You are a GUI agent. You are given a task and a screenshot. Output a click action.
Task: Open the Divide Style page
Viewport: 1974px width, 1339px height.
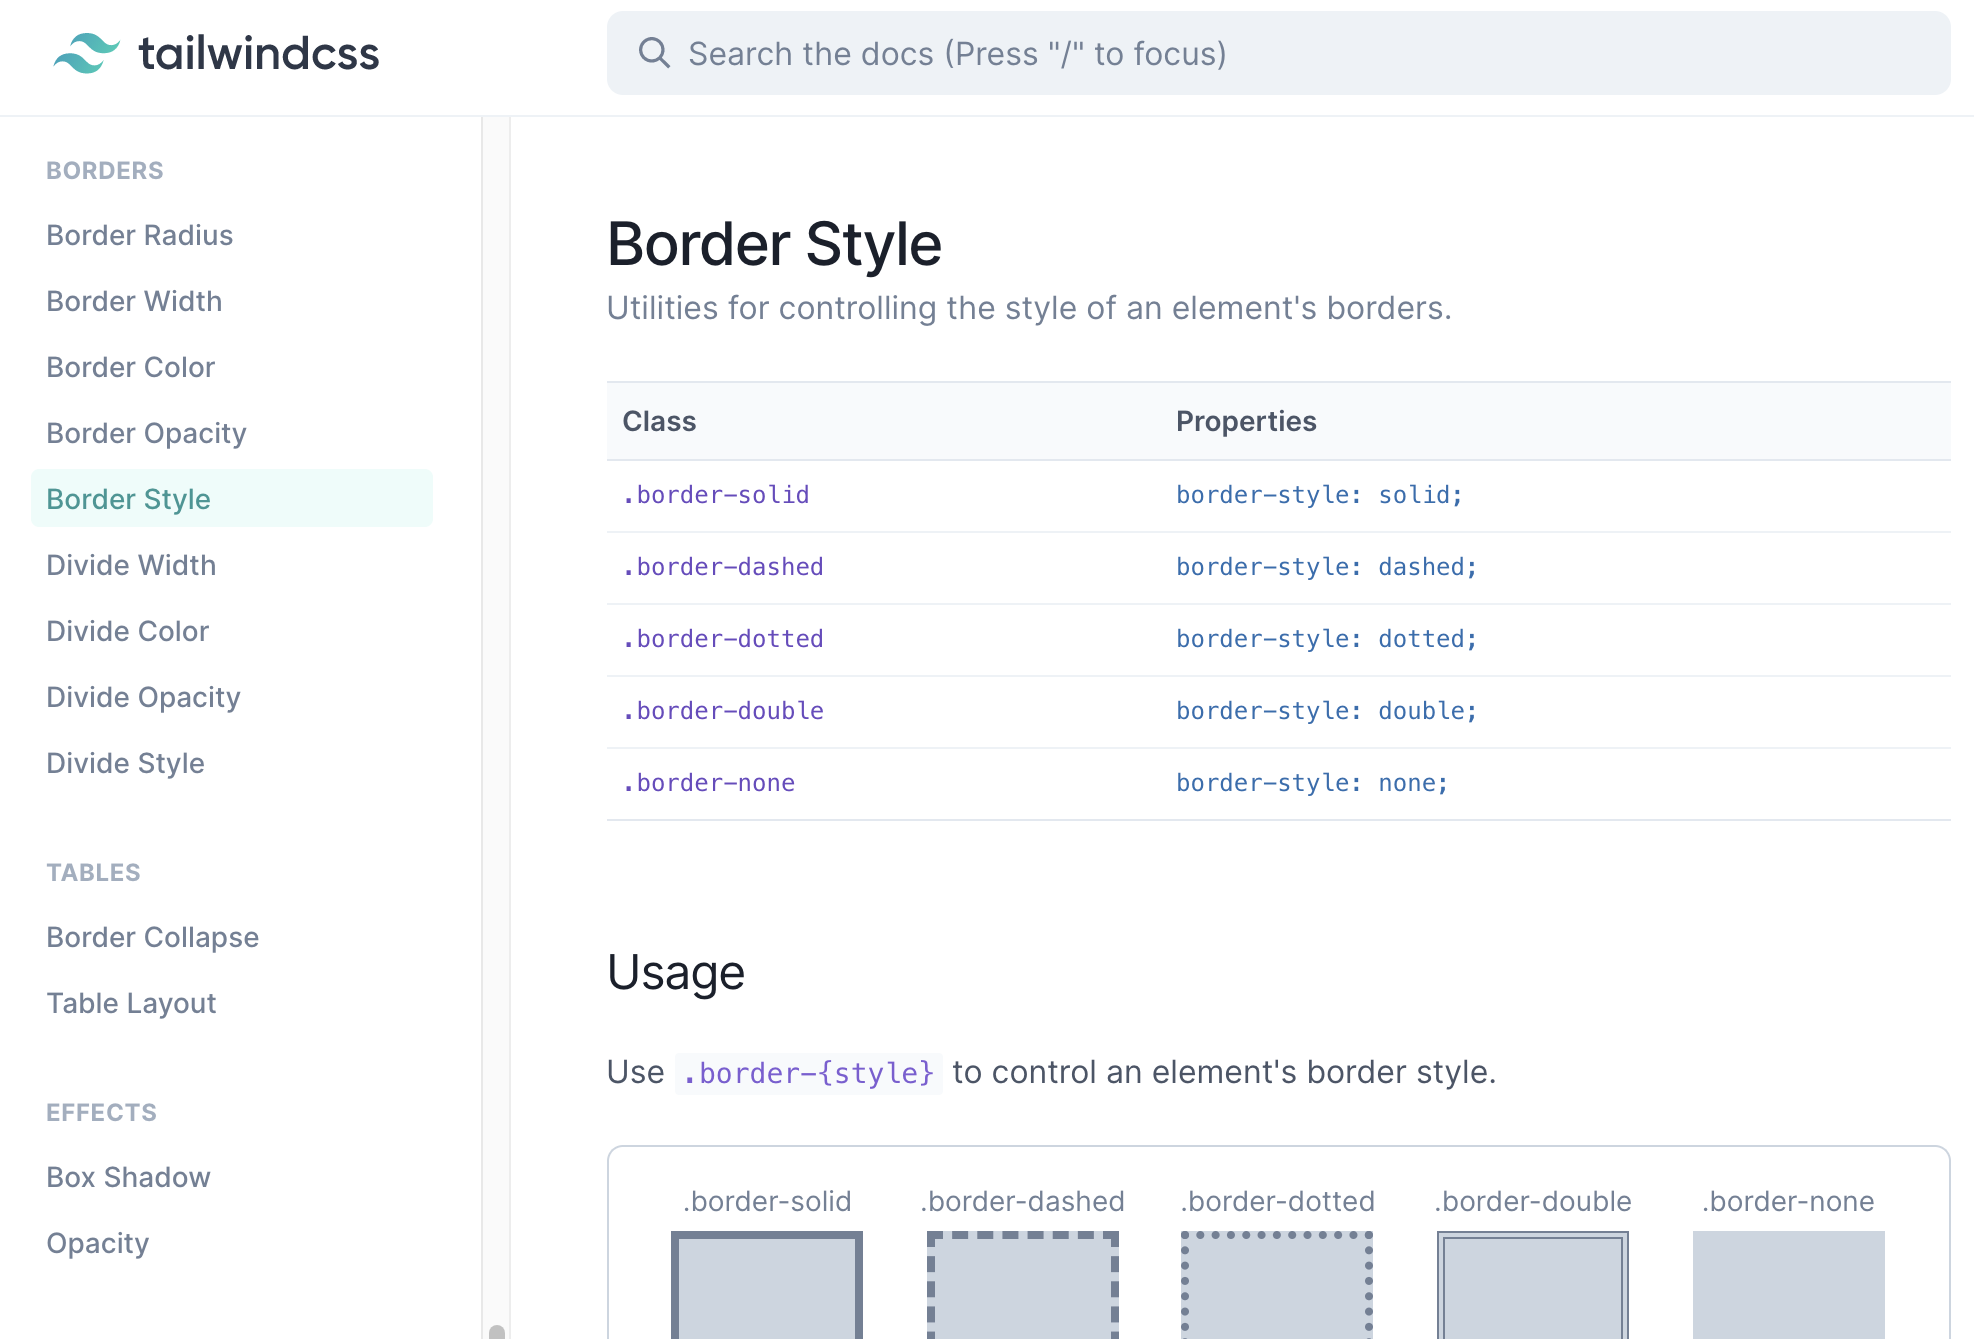click(x=125, y=763)
